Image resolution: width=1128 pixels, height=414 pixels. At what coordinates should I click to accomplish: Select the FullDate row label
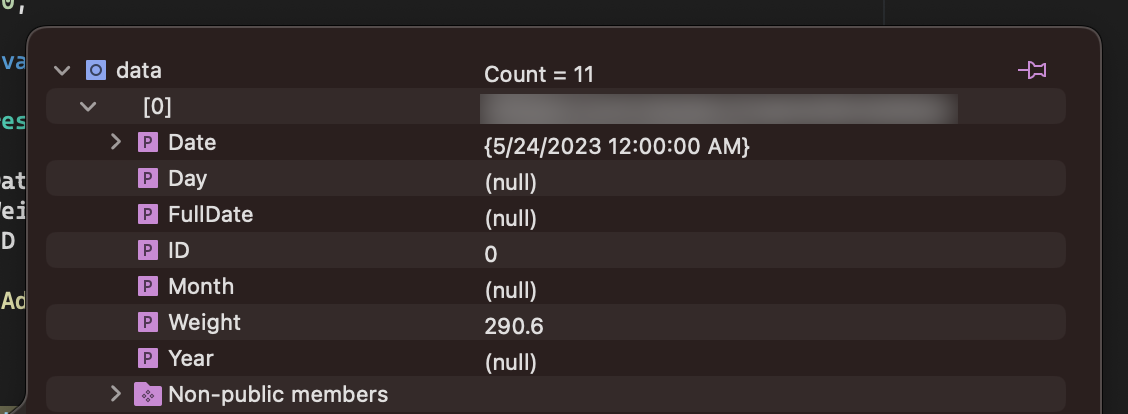pyautogui.click(x=210, y=215)
